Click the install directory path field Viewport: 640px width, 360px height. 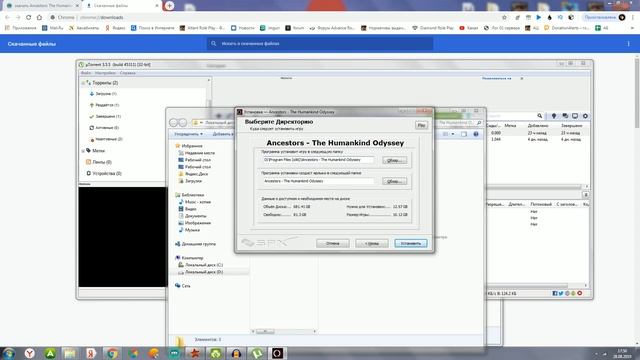(318, 160)
